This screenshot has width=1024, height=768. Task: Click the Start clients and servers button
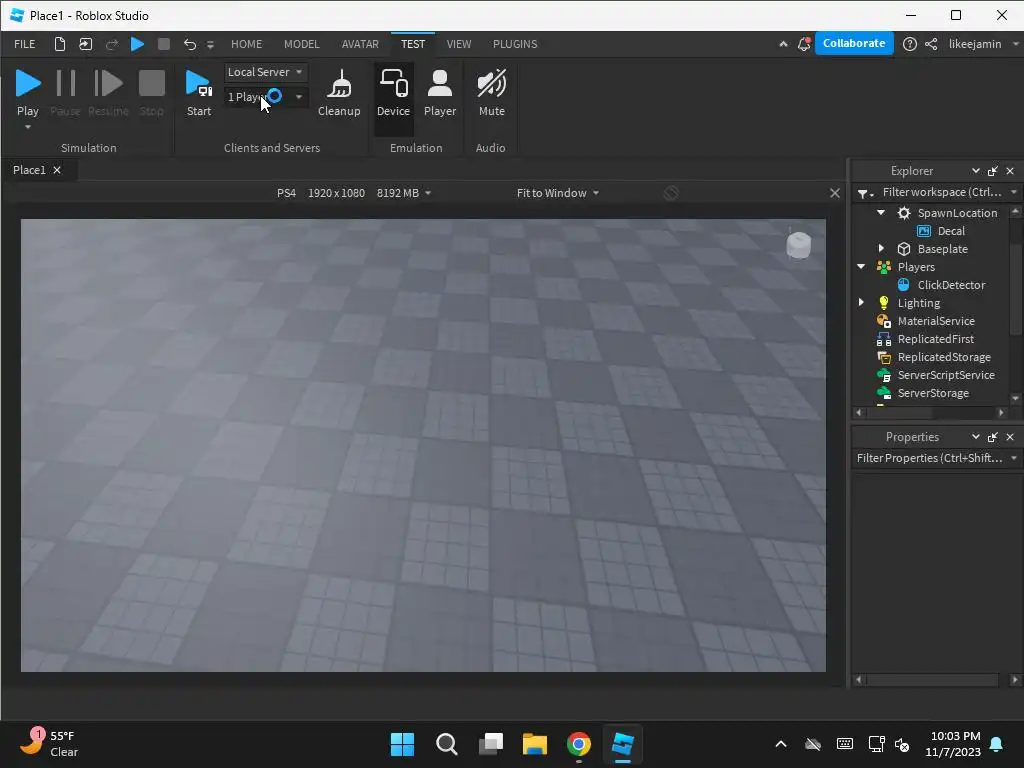[199, 93]
